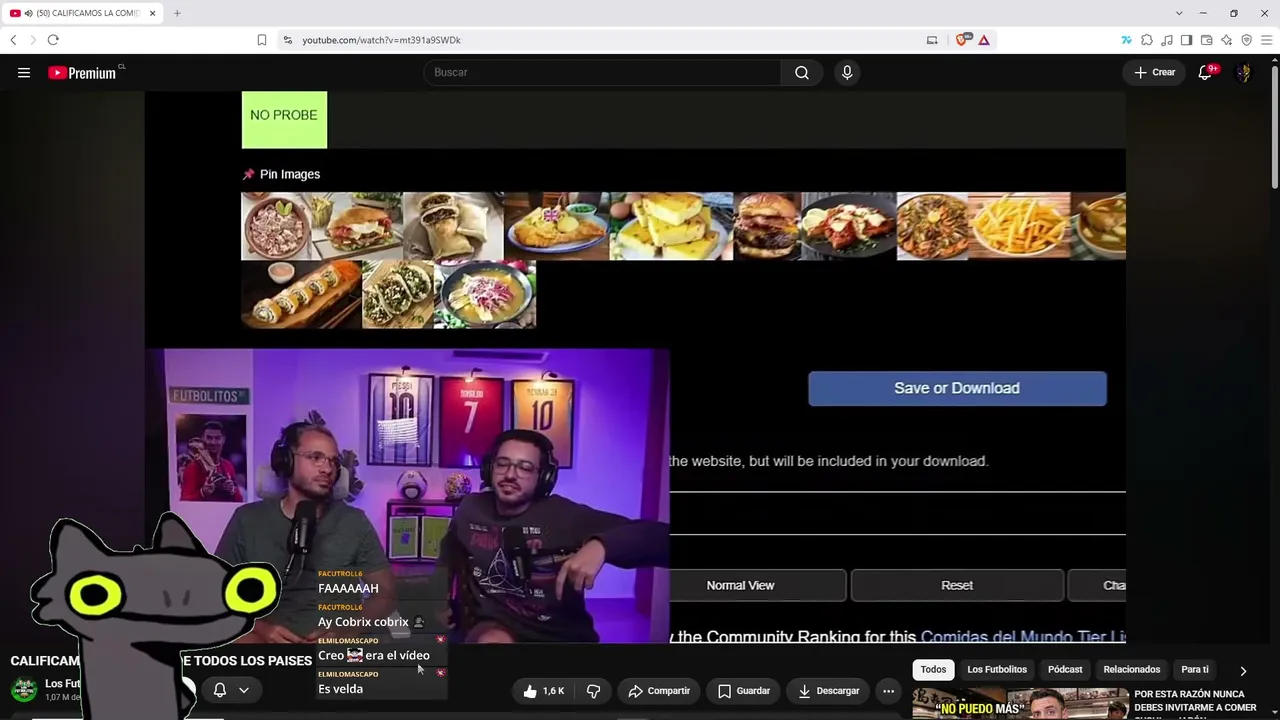Select the Relacionados filter chip
This screenshot has height=720, width=1280.
(1132, 670)
